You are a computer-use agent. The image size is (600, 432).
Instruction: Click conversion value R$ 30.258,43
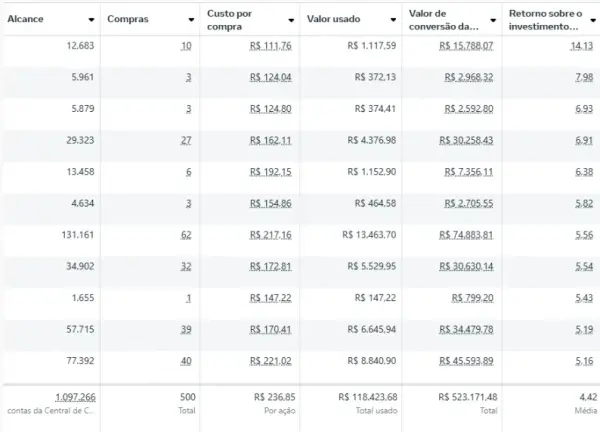(466, 140)
